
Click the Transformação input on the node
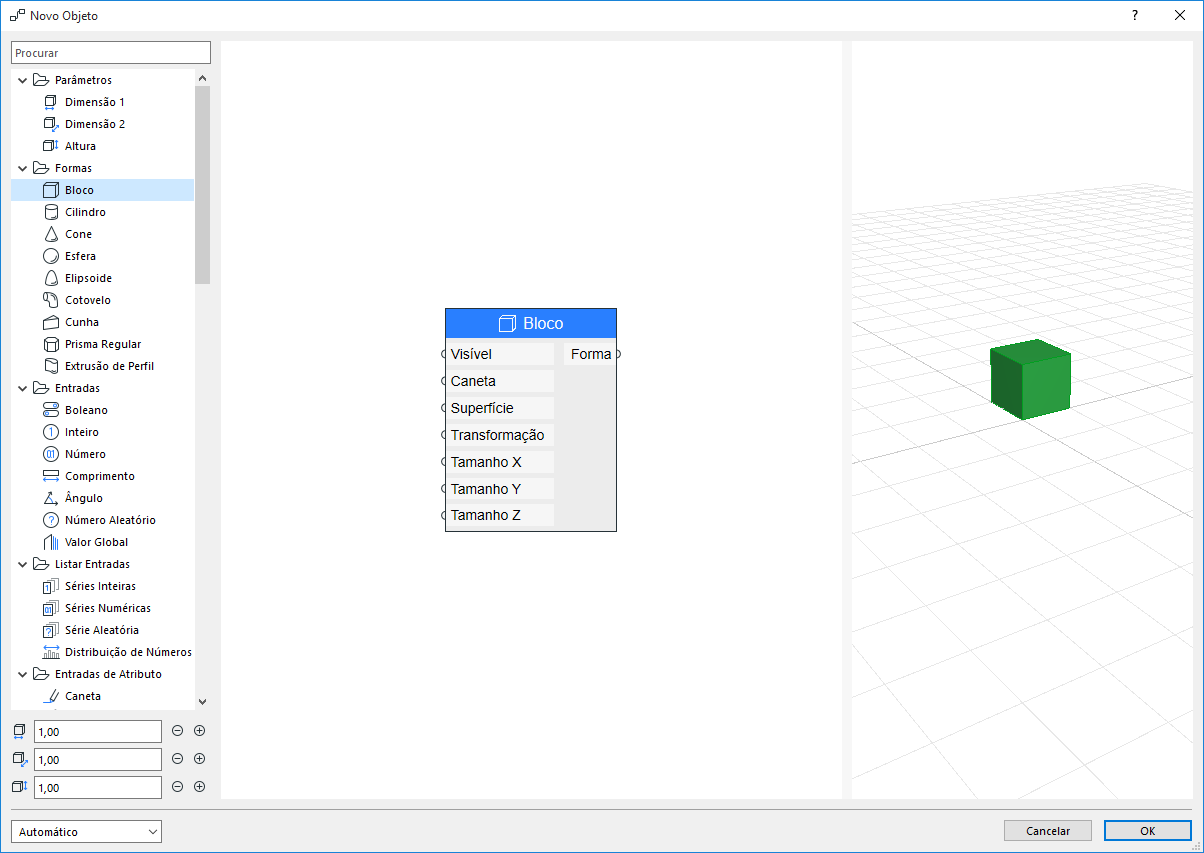click(499, 435)
